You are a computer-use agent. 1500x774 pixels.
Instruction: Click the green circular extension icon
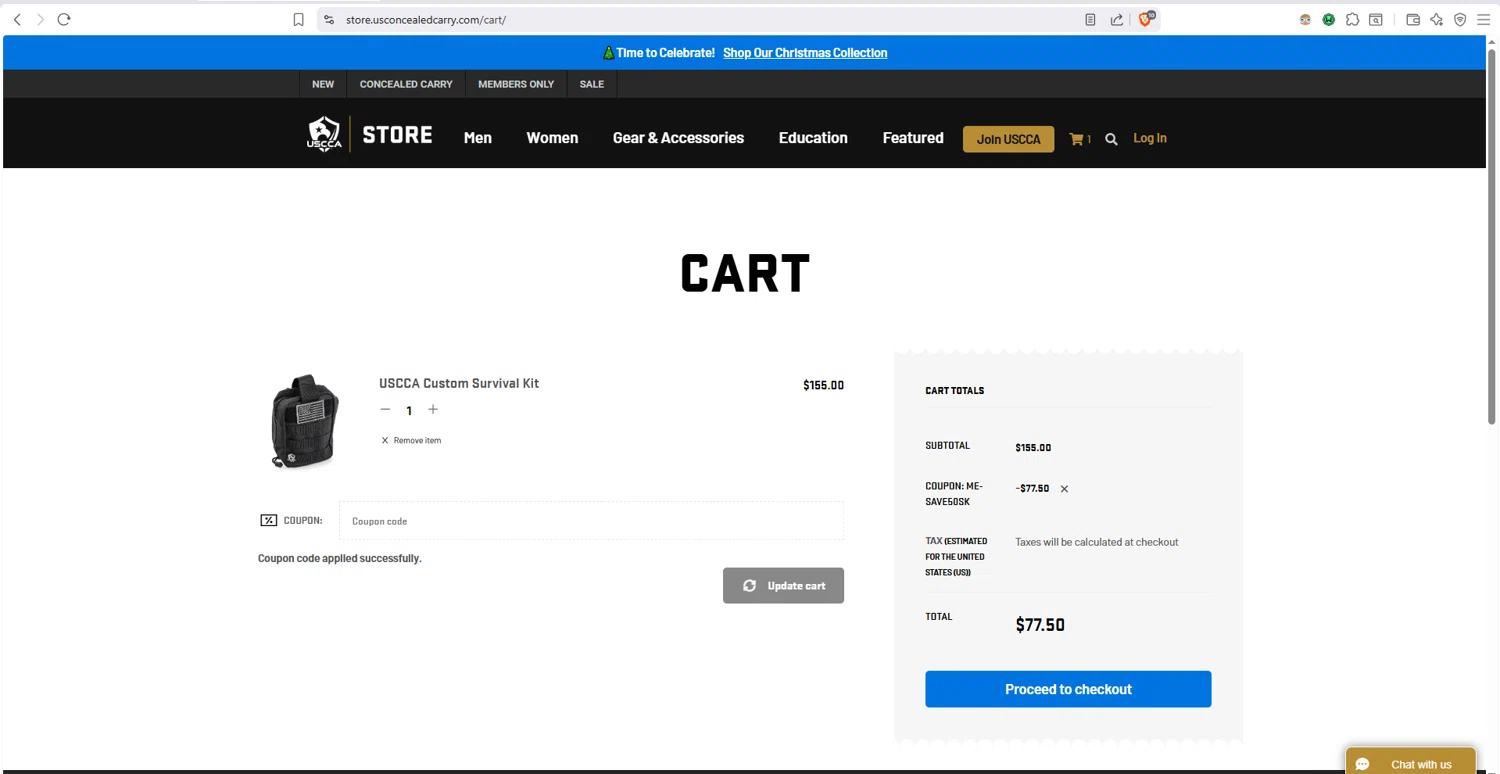click(x=1329, y=19)
